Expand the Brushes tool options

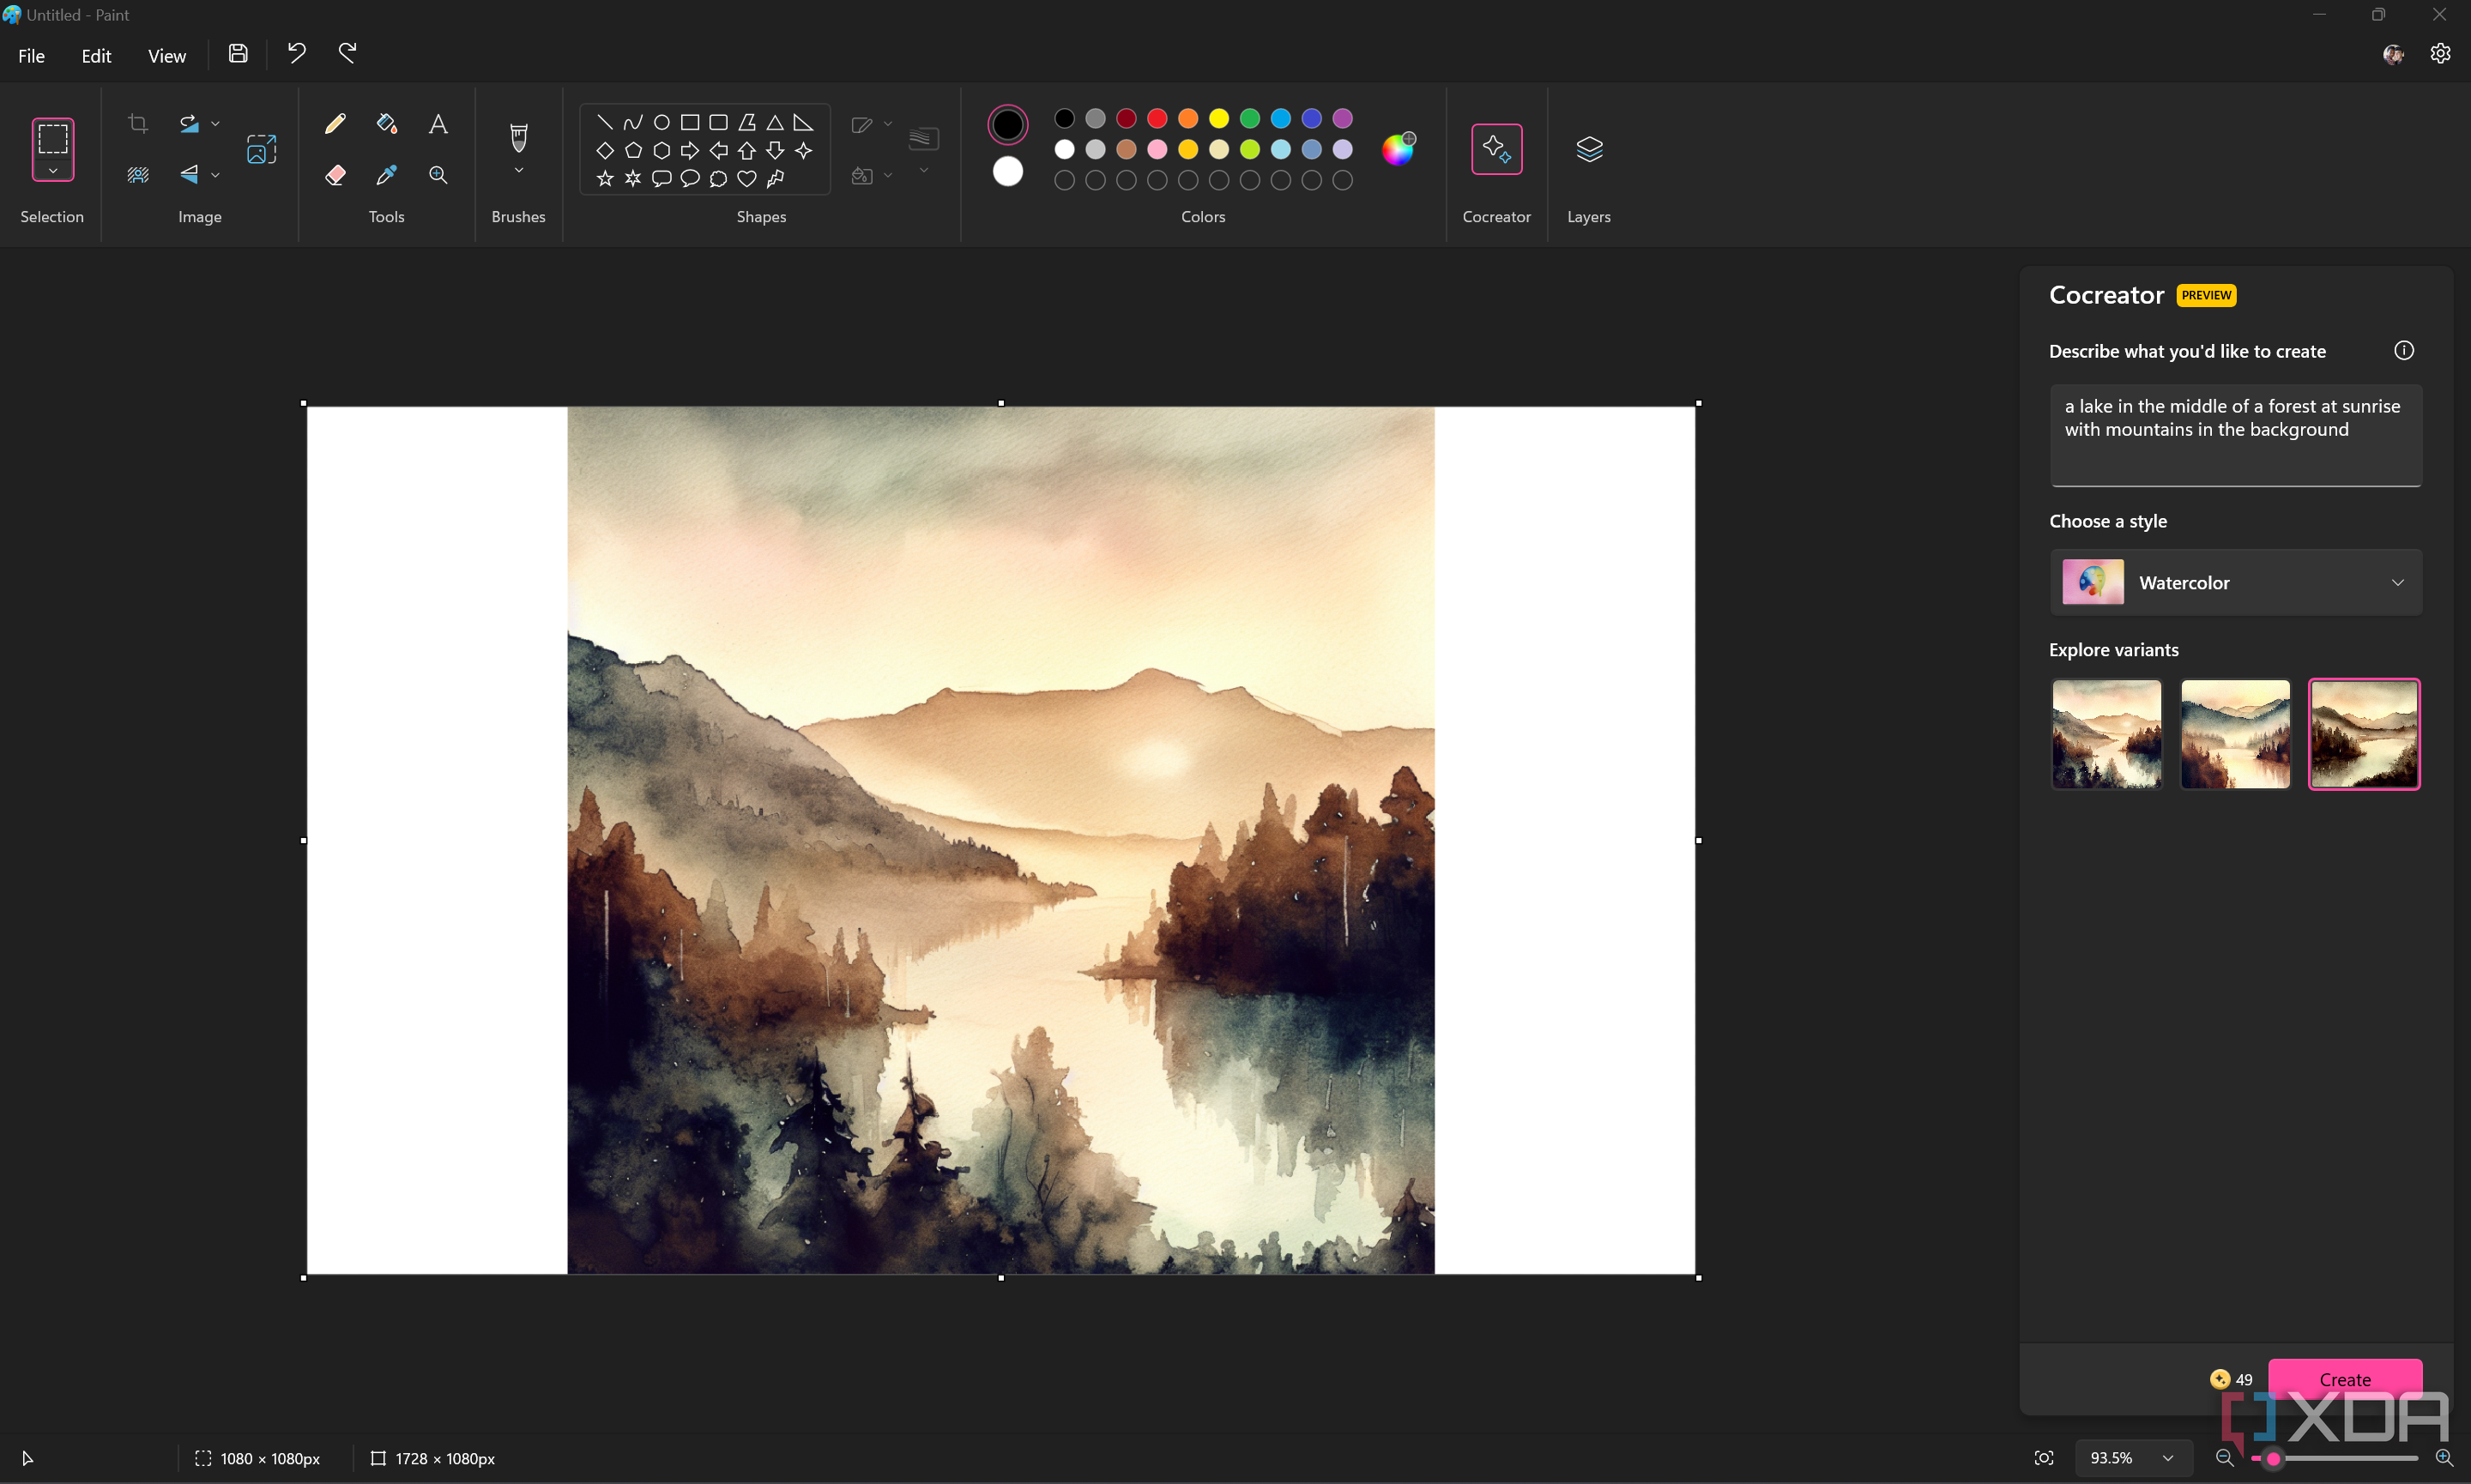[x=519, y=175]
